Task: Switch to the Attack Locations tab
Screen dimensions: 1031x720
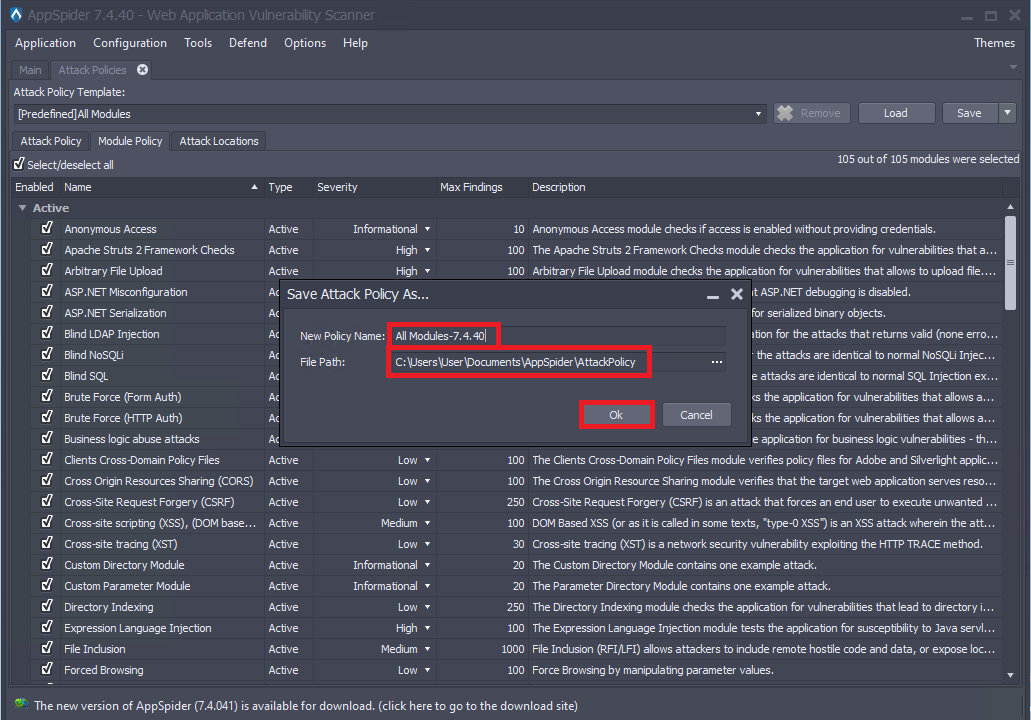Action: (218, 141)
